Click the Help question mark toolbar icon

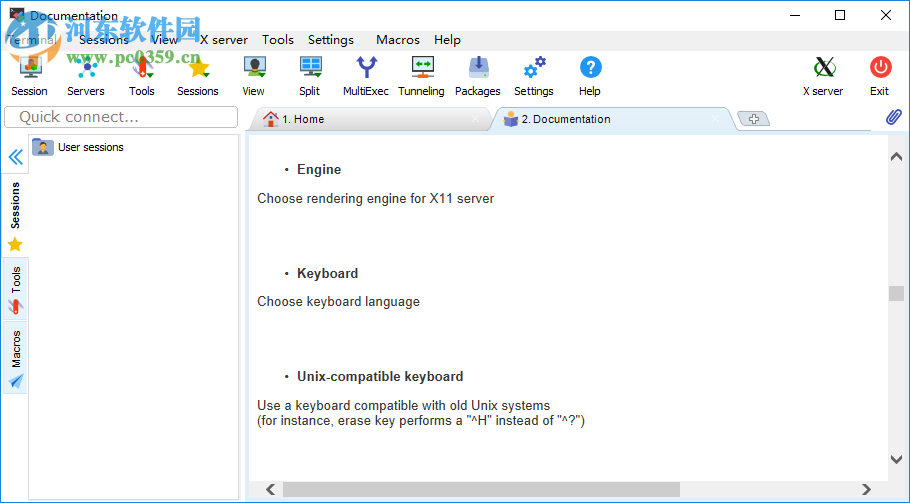pyautogui.click(x=590, y=68)
